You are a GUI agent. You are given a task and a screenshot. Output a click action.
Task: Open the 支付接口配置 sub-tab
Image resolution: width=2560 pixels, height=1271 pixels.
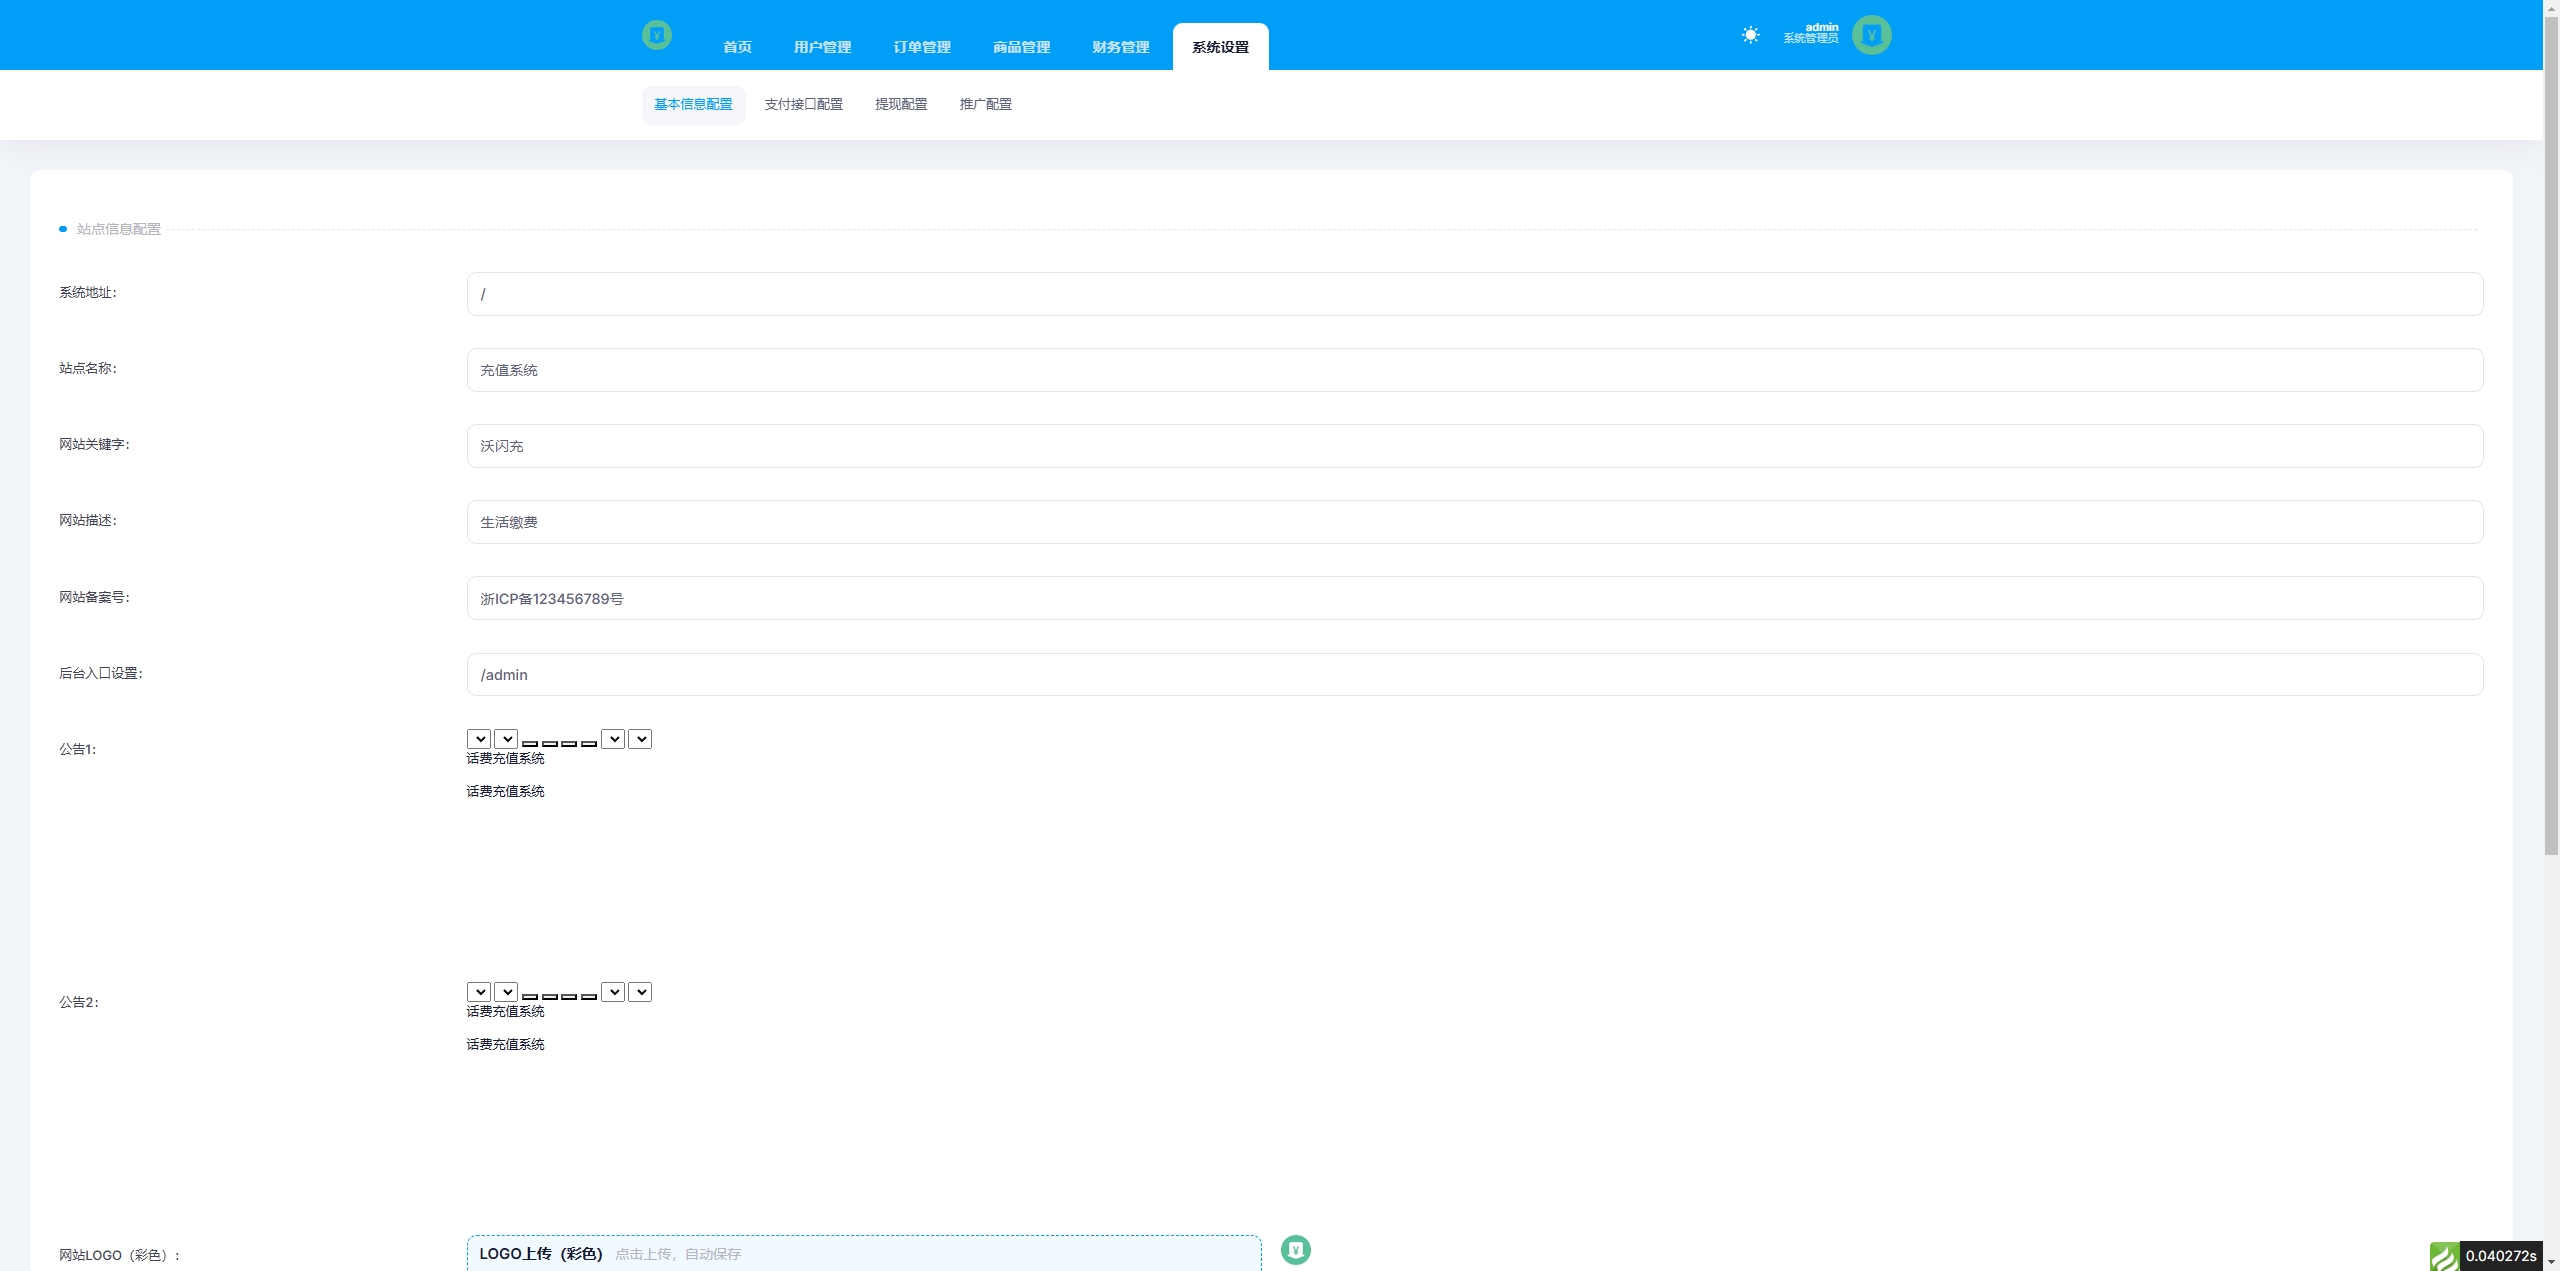click(803, 104)
